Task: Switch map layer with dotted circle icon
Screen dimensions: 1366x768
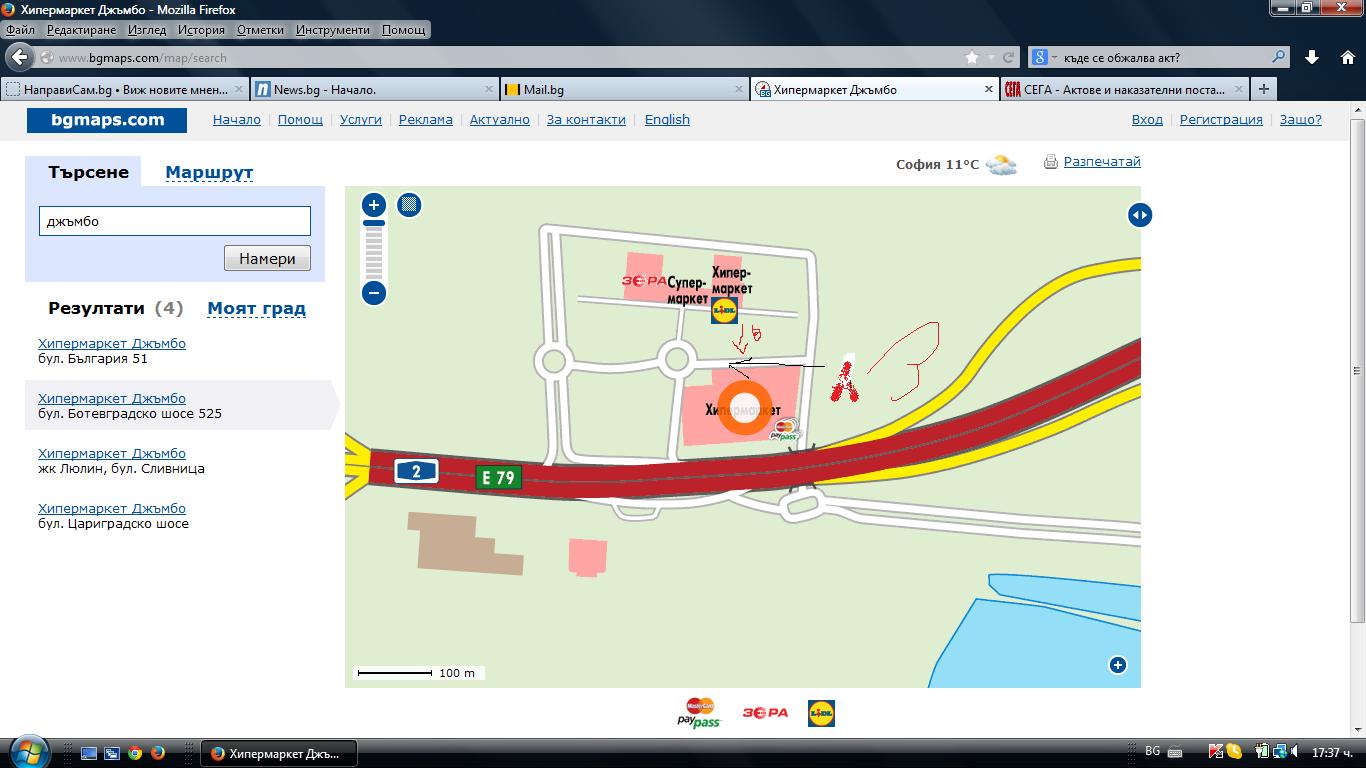Action: (x=409, y=205)
